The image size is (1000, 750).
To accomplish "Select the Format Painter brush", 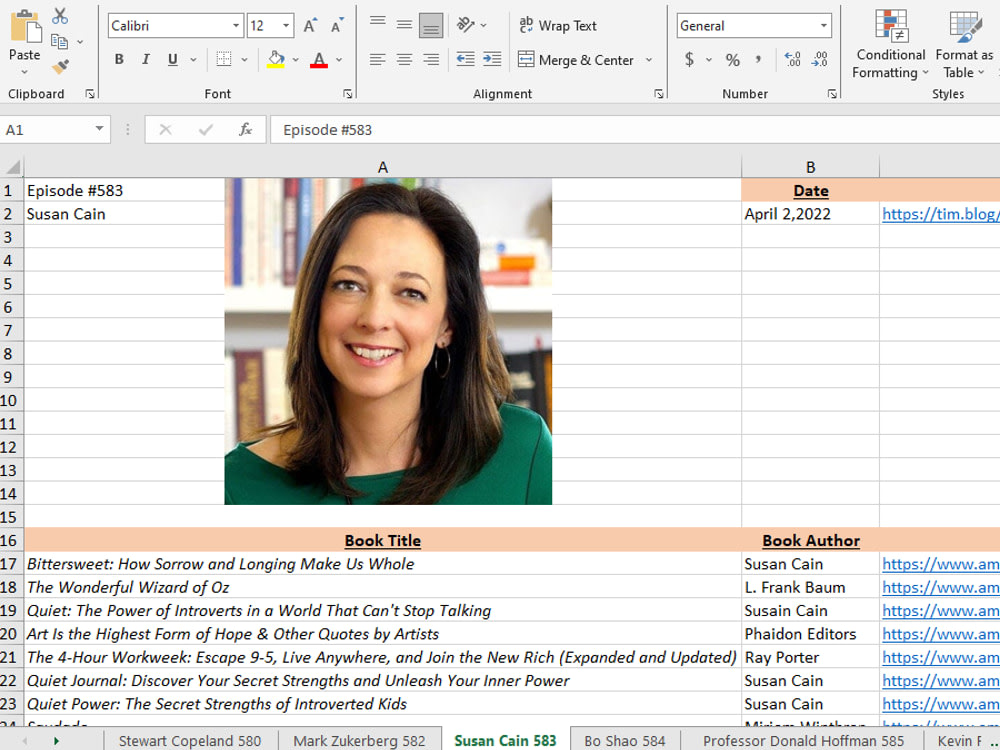I will click(61, 66).
